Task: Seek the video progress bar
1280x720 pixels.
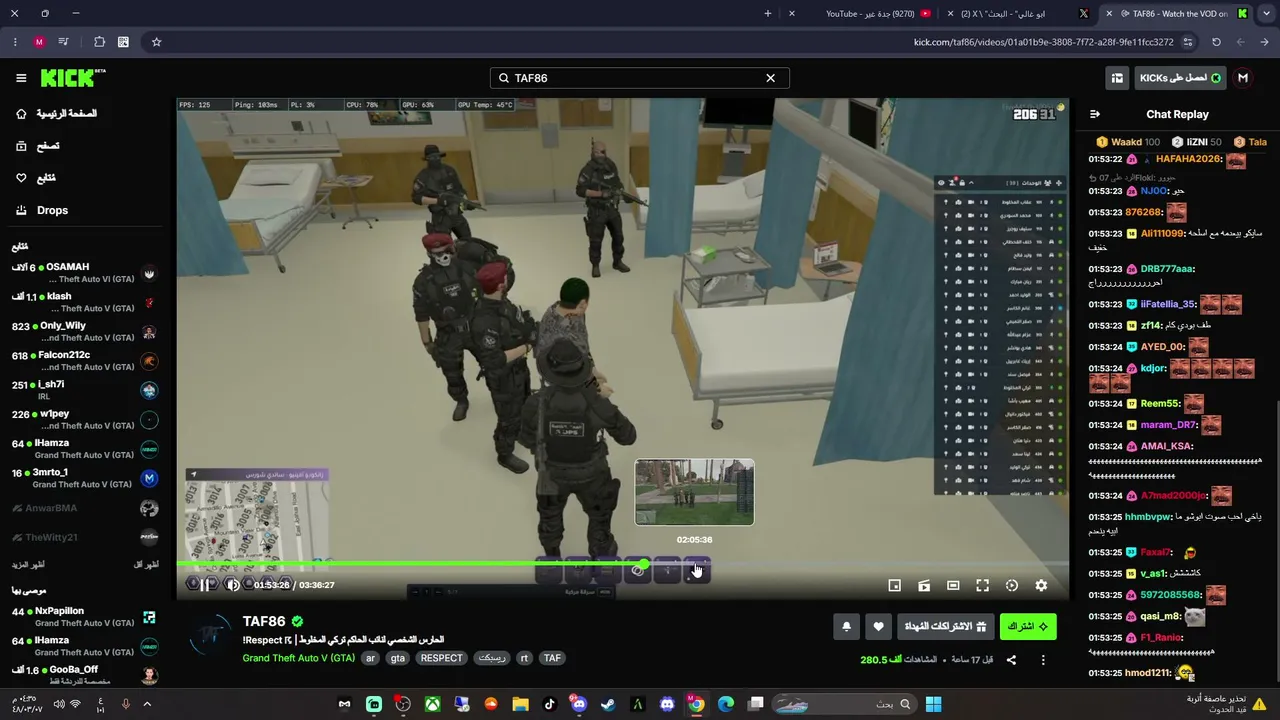Action: pyautogui.click(x=622, y=564)
